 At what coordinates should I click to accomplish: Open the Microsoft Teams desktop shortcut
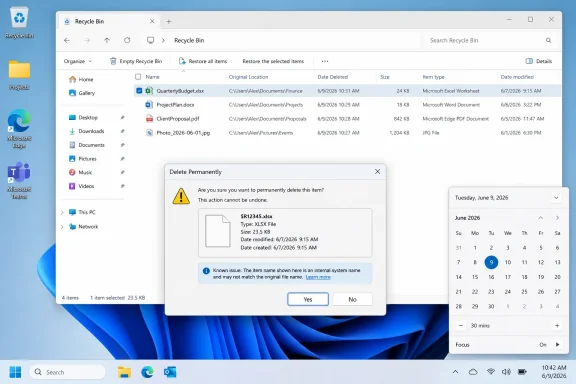(x=19, y=180)
